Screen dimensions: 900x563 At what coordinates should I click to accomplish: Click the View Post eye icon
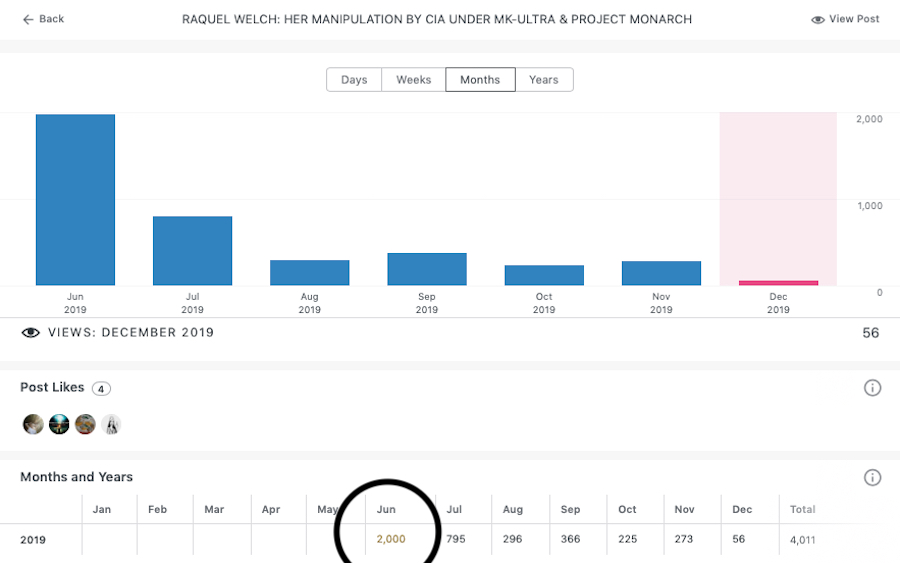tap(817, 19)
